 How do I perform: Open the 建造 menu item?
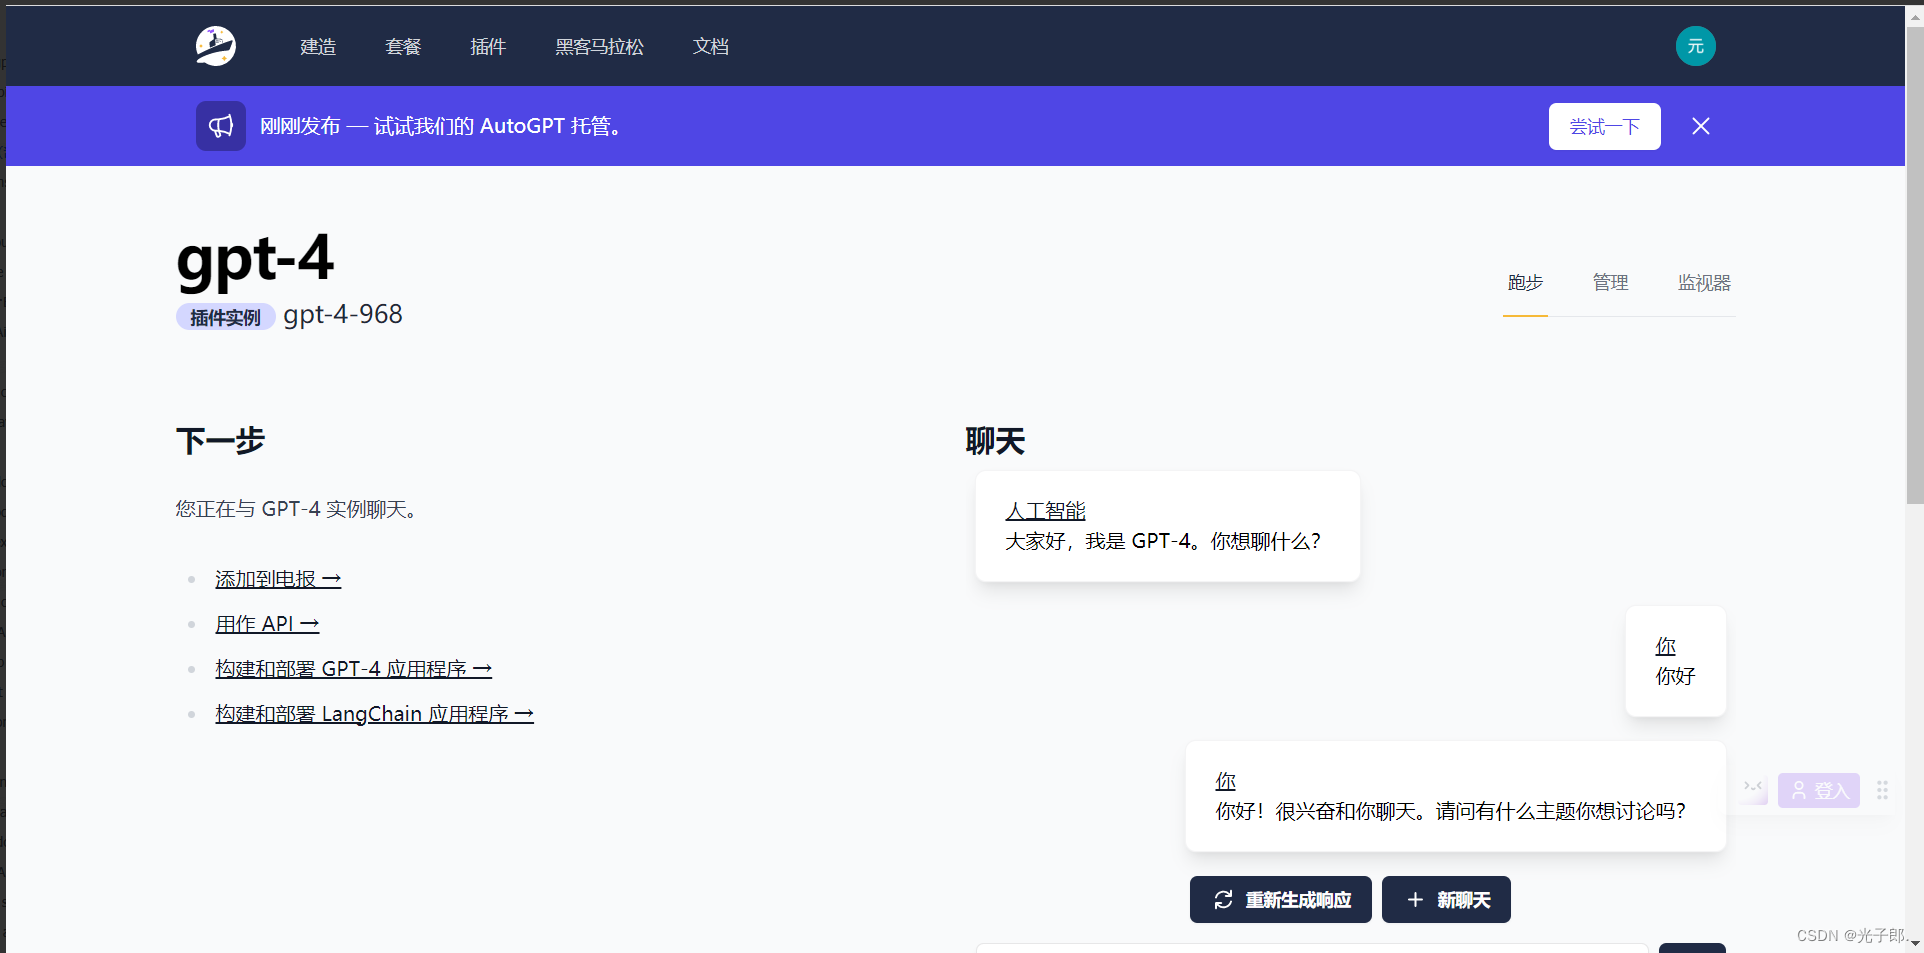coord(318,47)
